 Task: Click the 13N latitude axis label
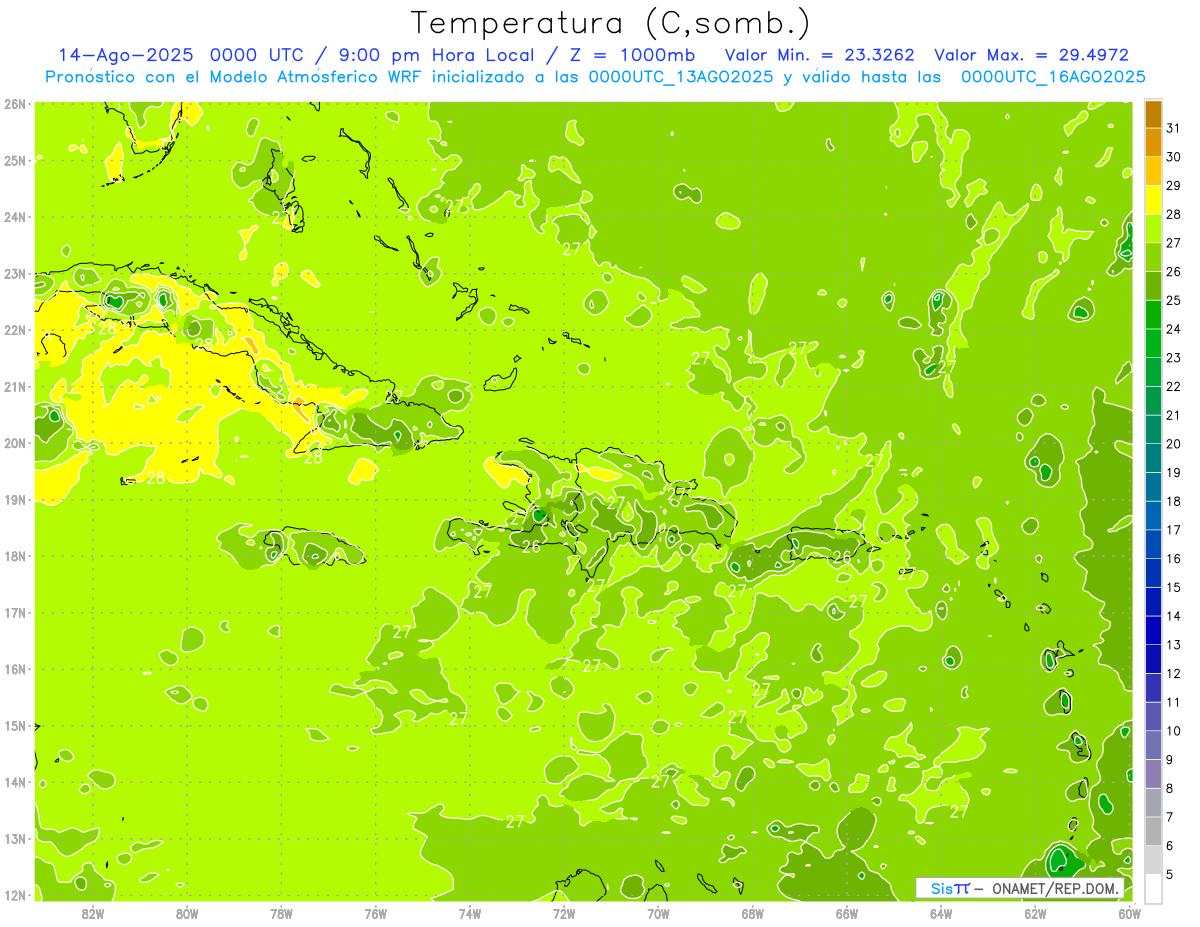pyautogui.click(x=14, y=839)
